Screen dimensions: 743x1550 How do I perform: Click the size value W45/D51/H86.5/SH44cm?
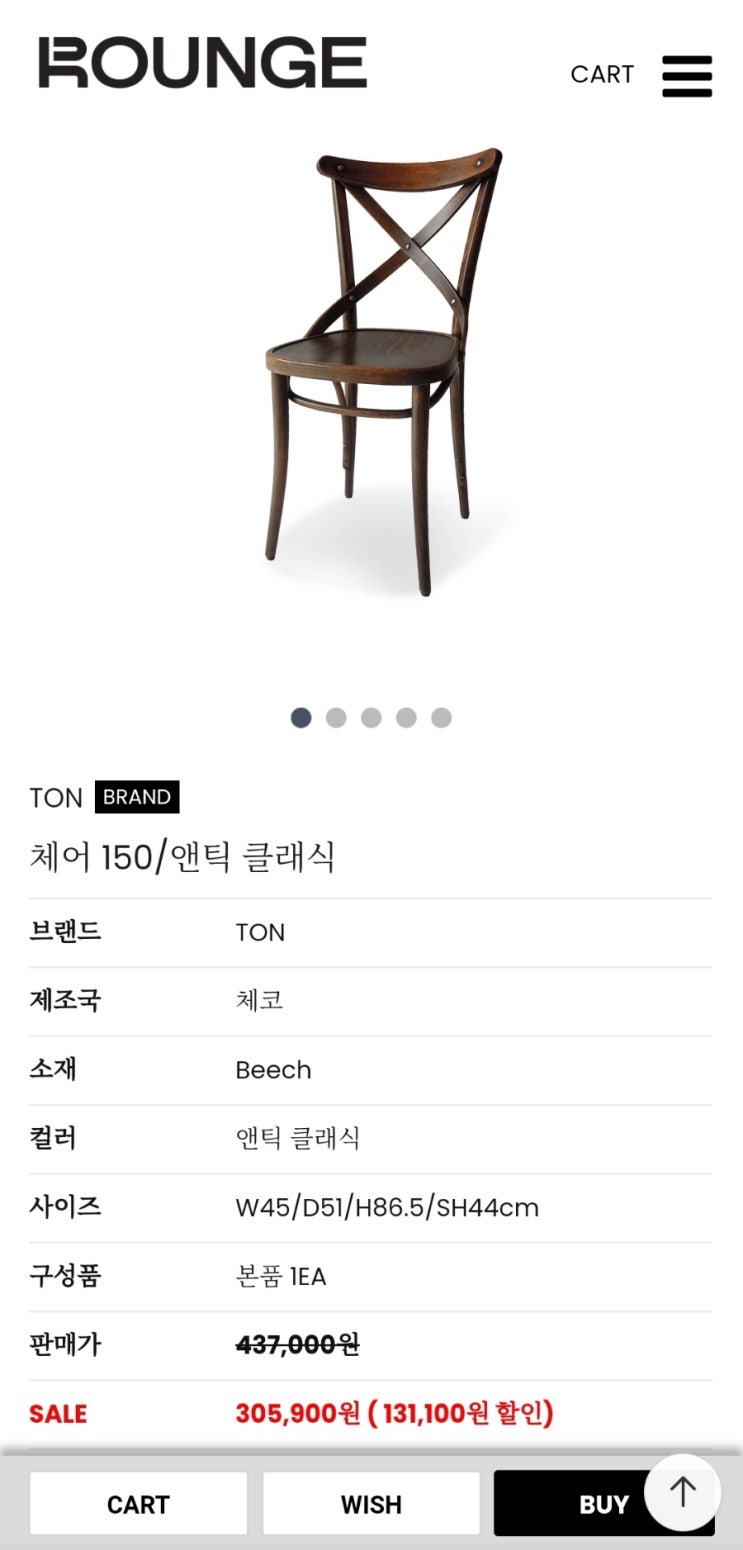[387, 1208]
